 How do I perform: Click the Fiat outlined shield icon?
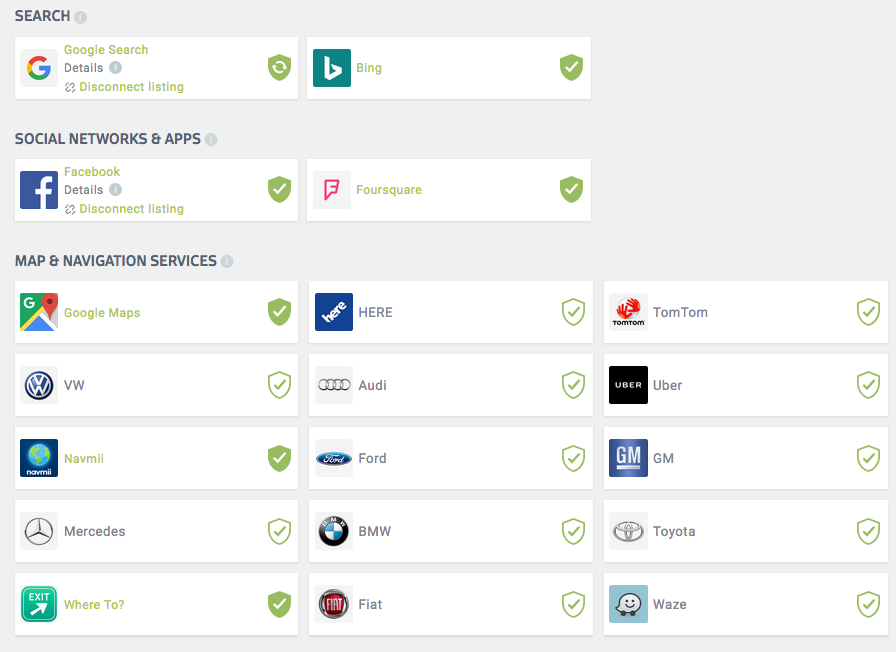[x=573, y=605]
